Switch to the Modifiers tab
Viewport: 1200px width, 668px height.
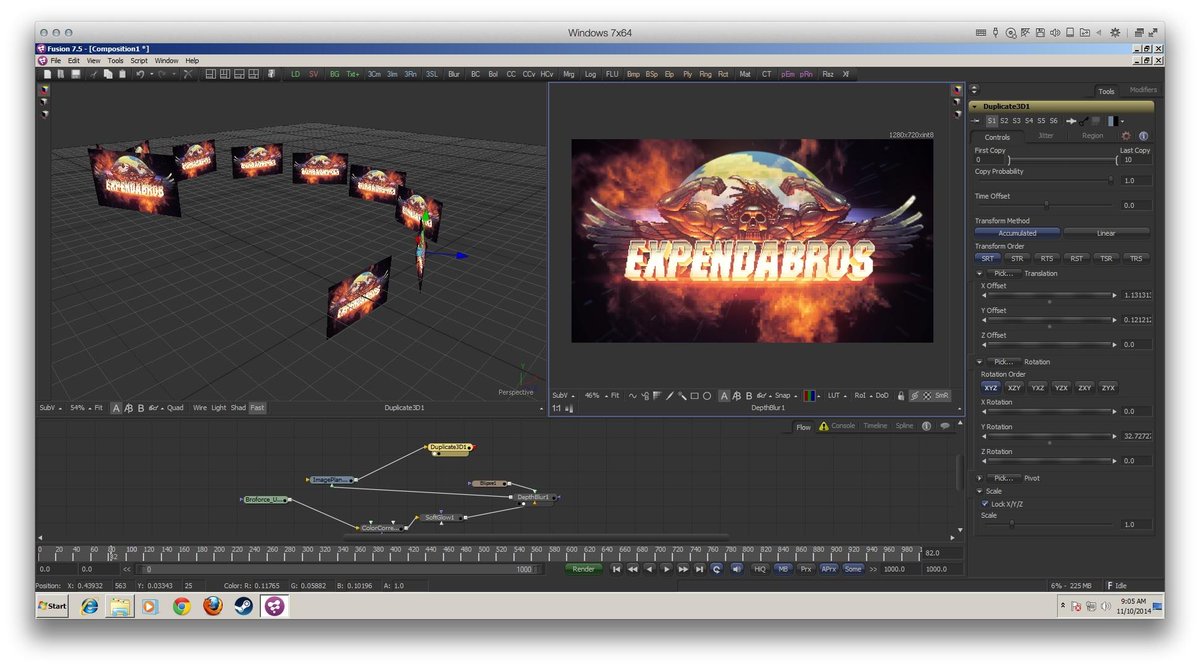(1143, 90)
